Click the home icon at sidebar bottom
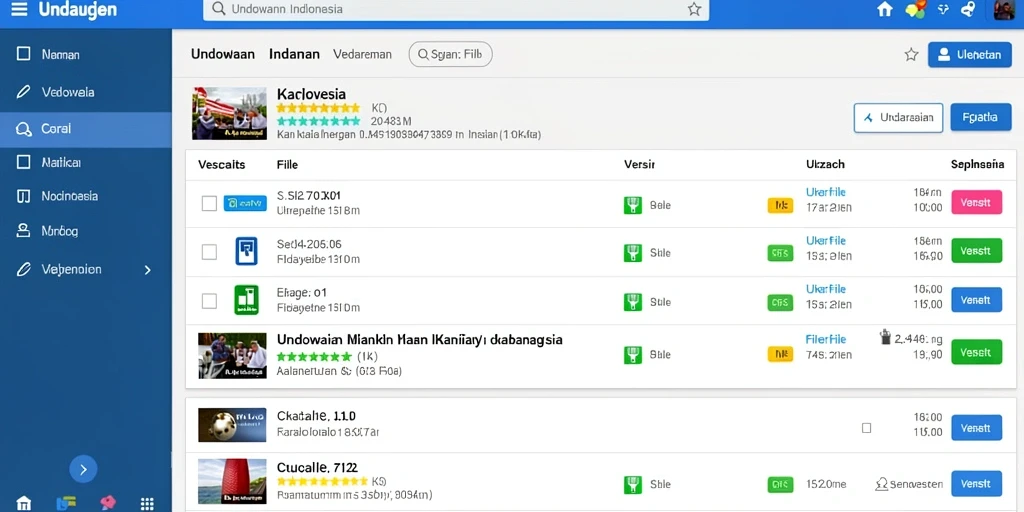 [24, 504]
